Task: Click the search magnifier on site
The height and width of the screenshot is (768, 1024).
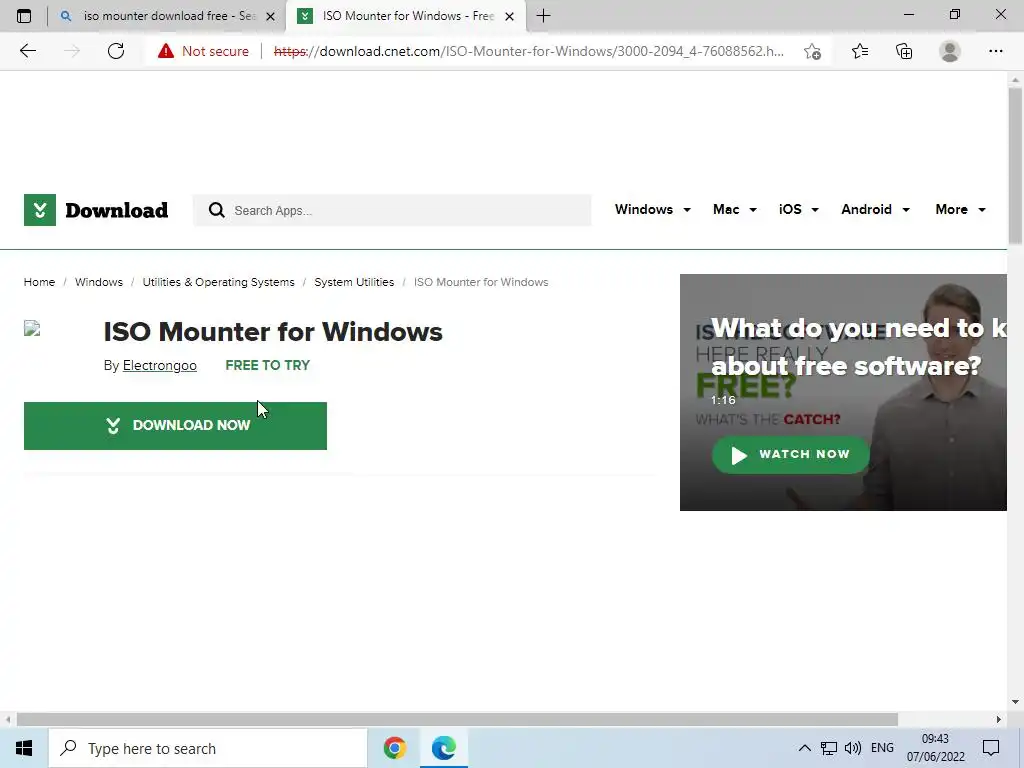Action: pyautogui.click(x=216, y=210)
